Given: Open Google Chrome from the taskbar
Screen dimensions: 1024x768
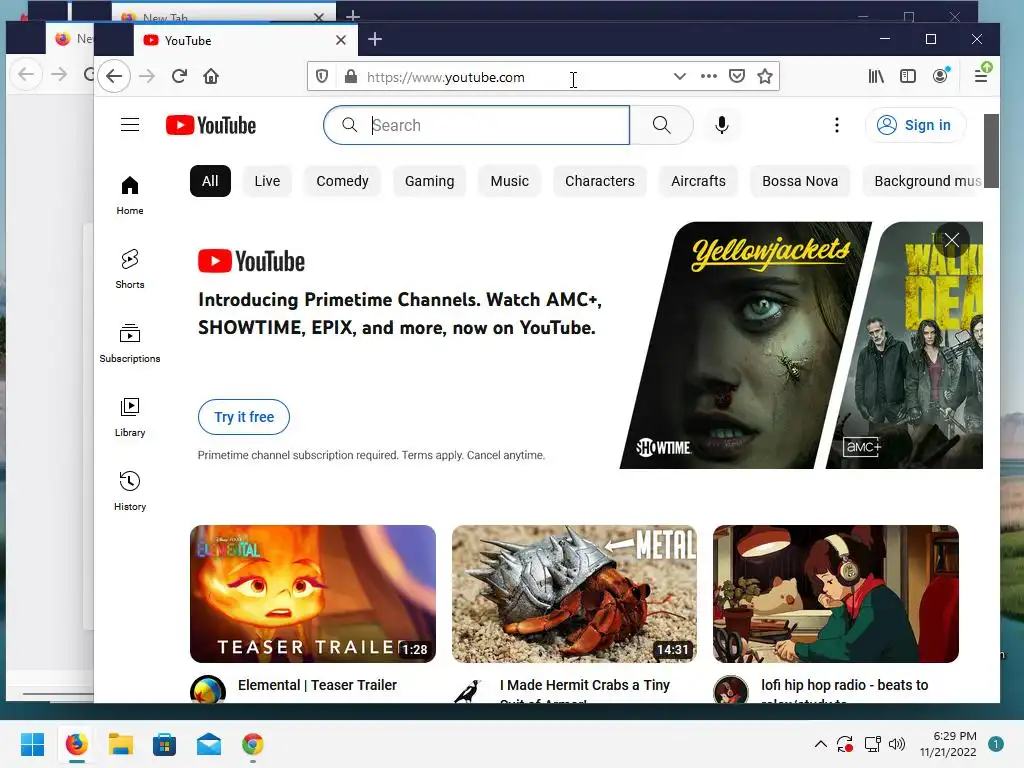Looking at the screenshot, I should pos(253,744).
